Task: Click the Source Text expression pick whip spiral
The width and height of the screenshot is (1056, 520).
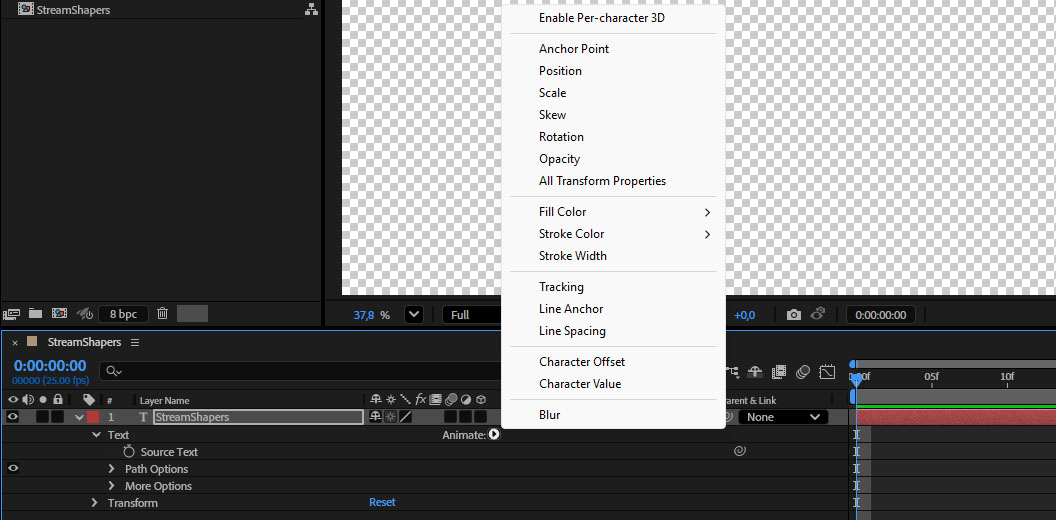Action: coord(739,452)
